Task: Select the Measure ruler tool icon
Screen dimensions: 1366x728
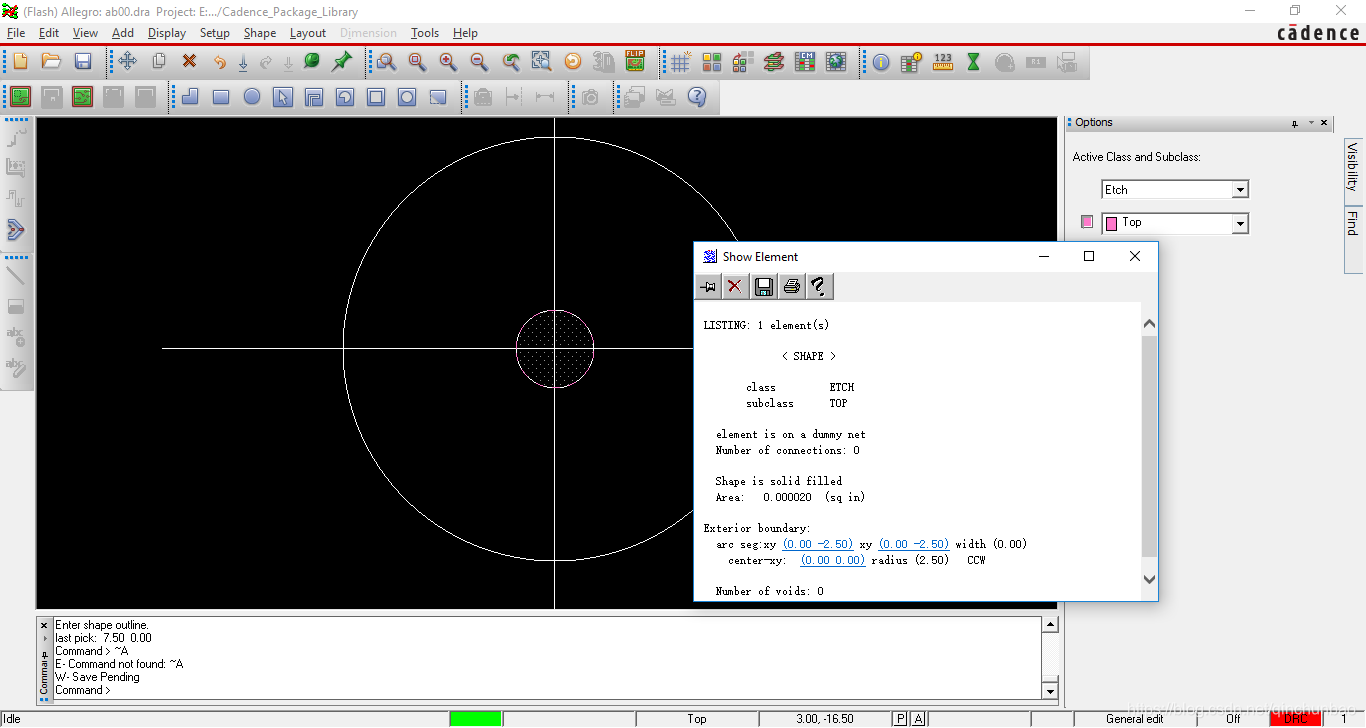Action: (942, 62)
